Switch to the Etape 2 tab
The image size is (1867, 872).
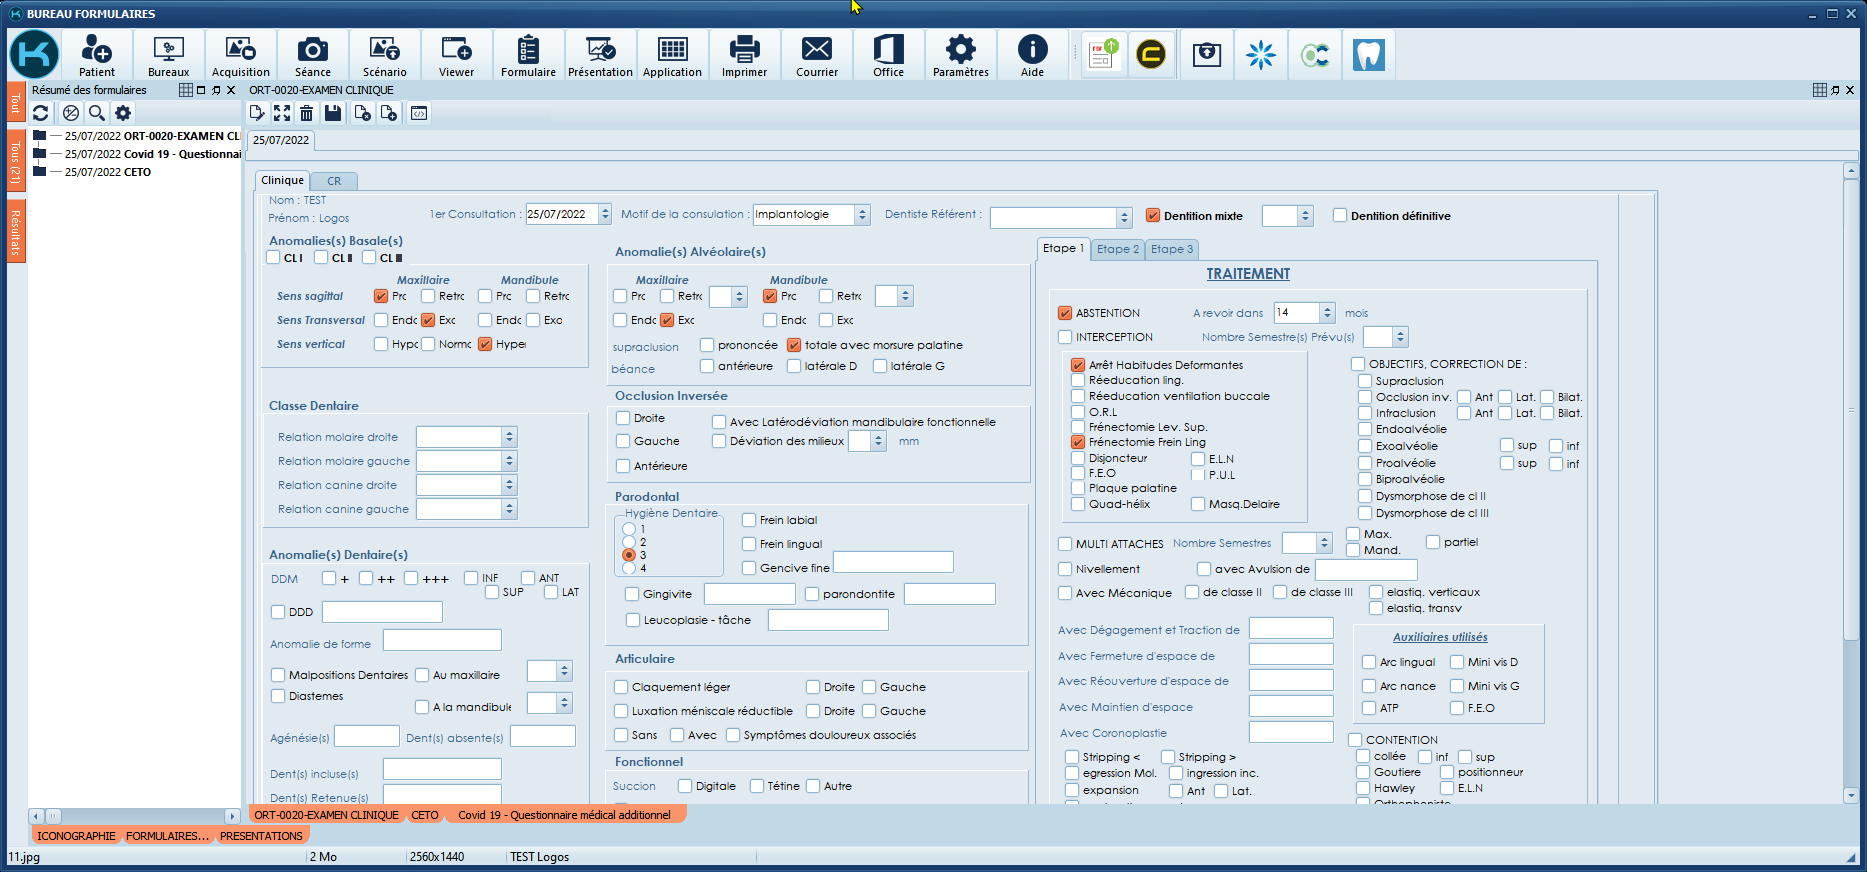[x=1117, y=249]
